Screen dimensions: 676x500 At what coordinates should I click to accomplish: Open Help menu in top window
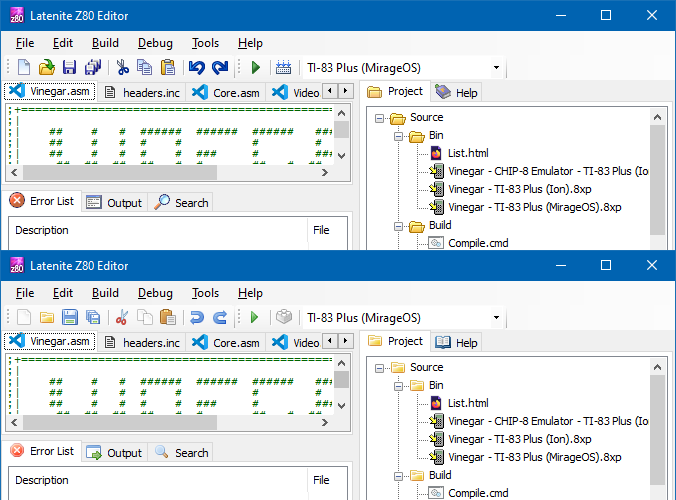[x=250, y=43]
